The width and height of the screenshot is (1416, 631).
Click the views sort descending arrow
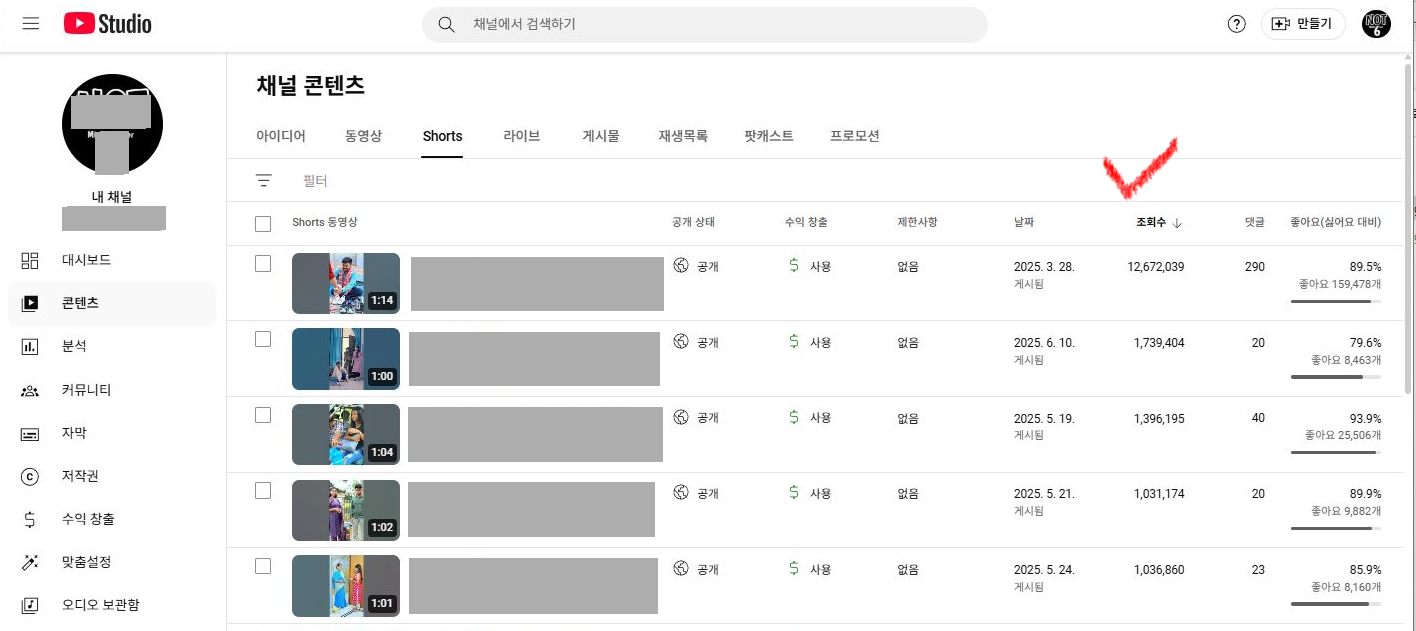(x=1177, y=223)
